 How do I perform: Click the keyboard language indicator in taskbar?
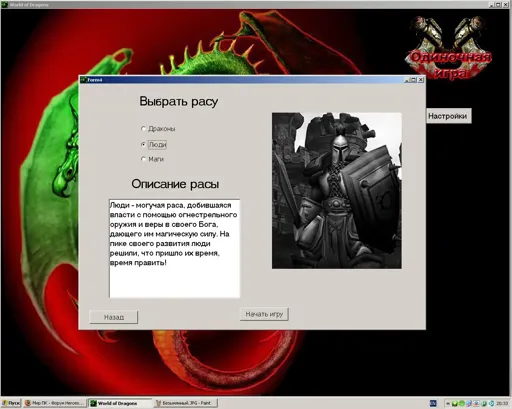coord(433,403)
